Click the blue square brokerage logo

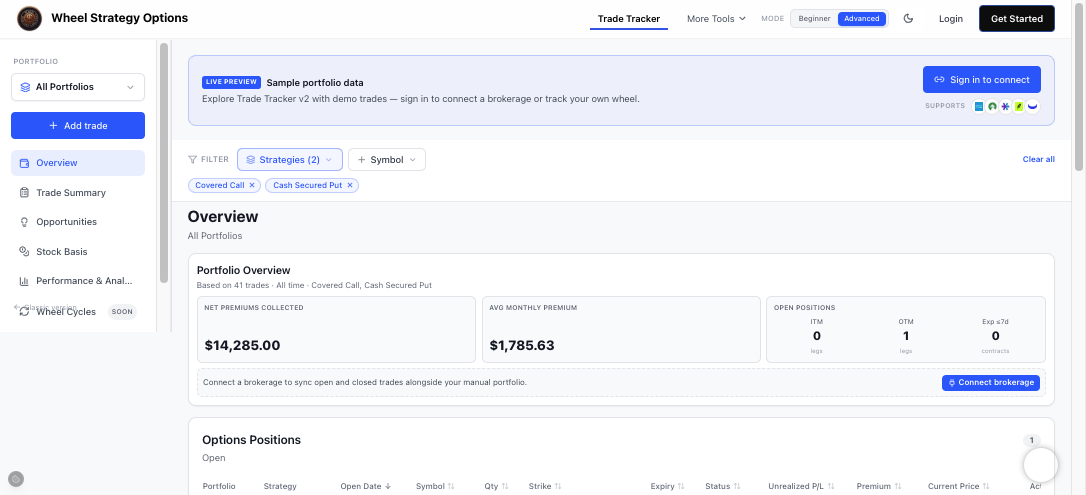click(x=979, y=107)
